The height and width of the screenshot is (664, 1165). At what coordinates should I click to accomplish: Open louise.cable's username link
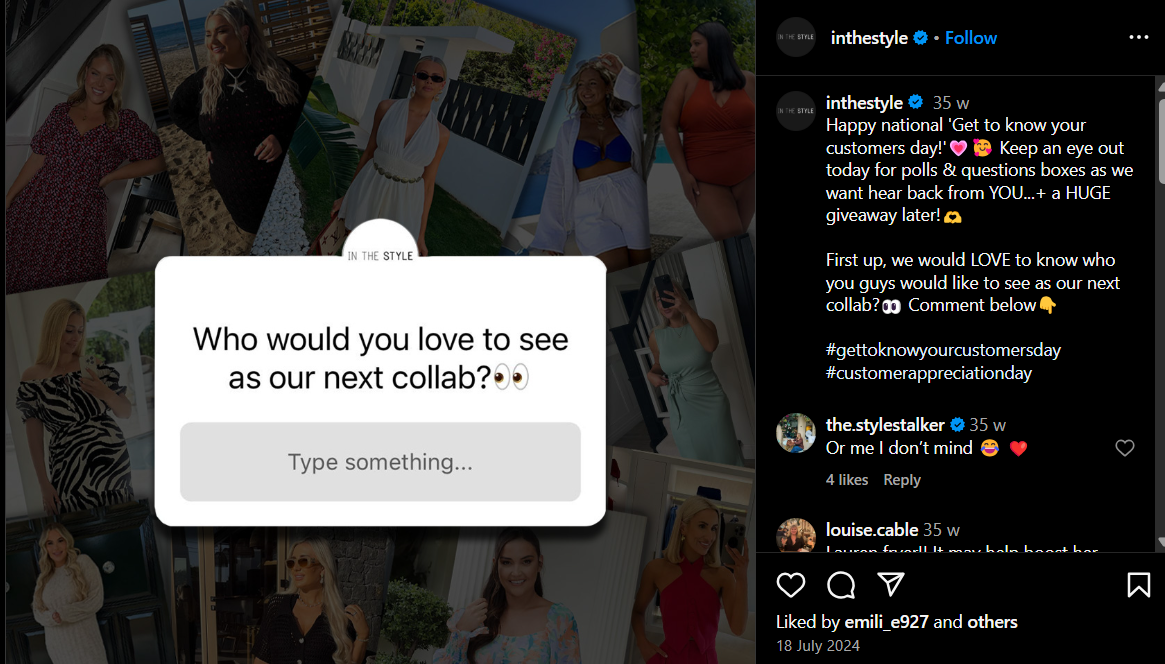tap(872, 530)
